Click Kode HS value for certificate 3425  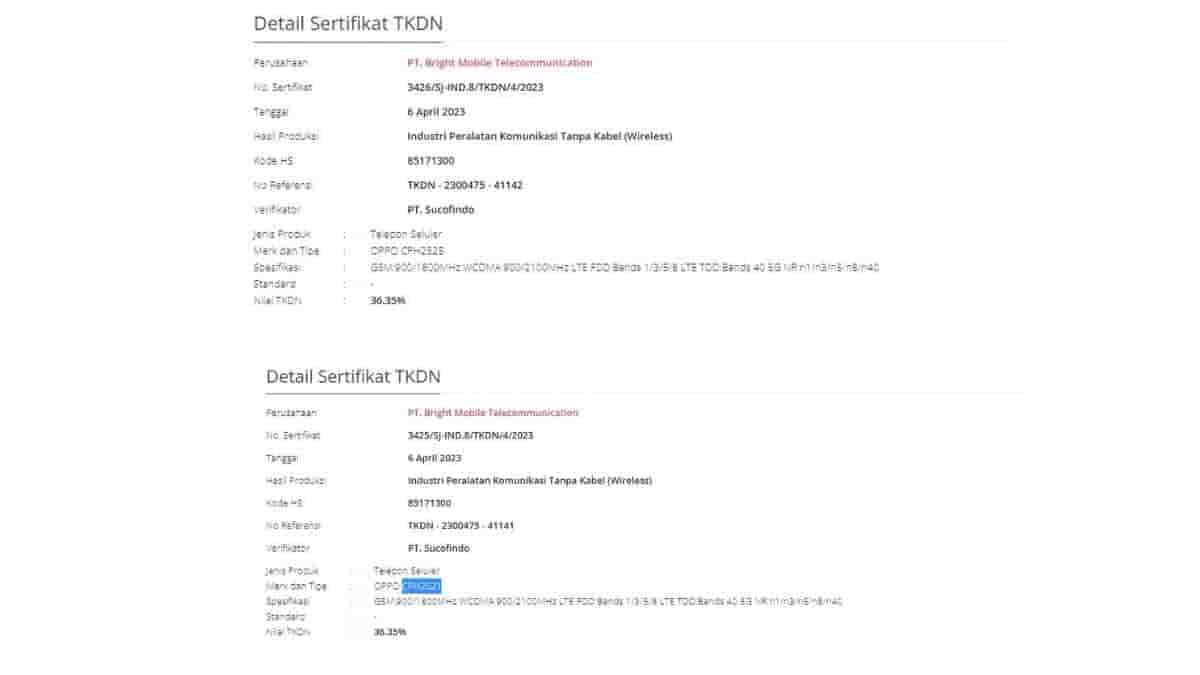tap(429, 503)
